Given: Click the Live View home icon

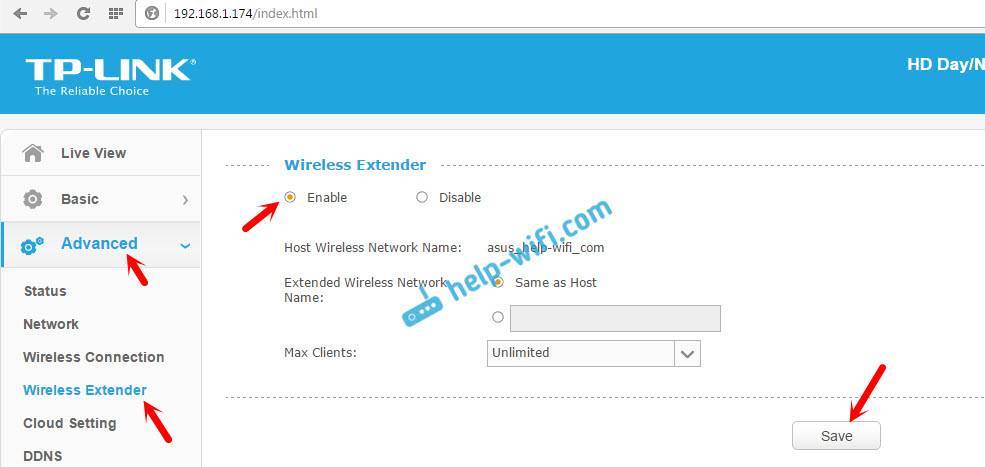Looking at the screenshot, I should [x=33, y=153].
